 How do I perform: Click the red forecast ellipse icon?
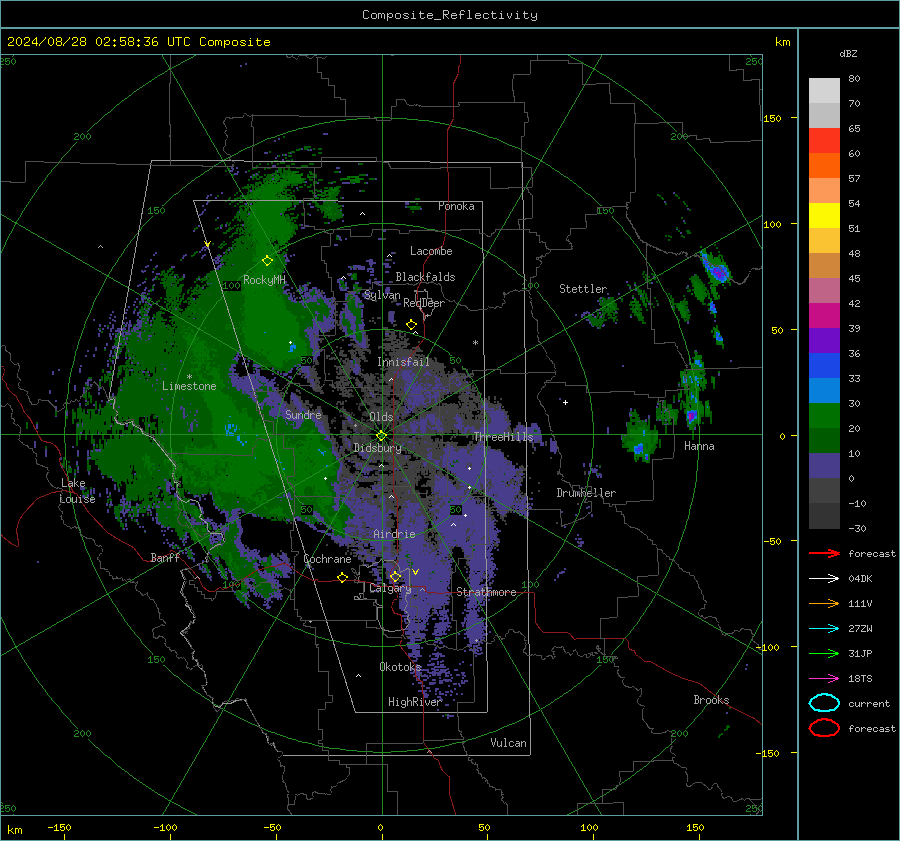point(824,728)
